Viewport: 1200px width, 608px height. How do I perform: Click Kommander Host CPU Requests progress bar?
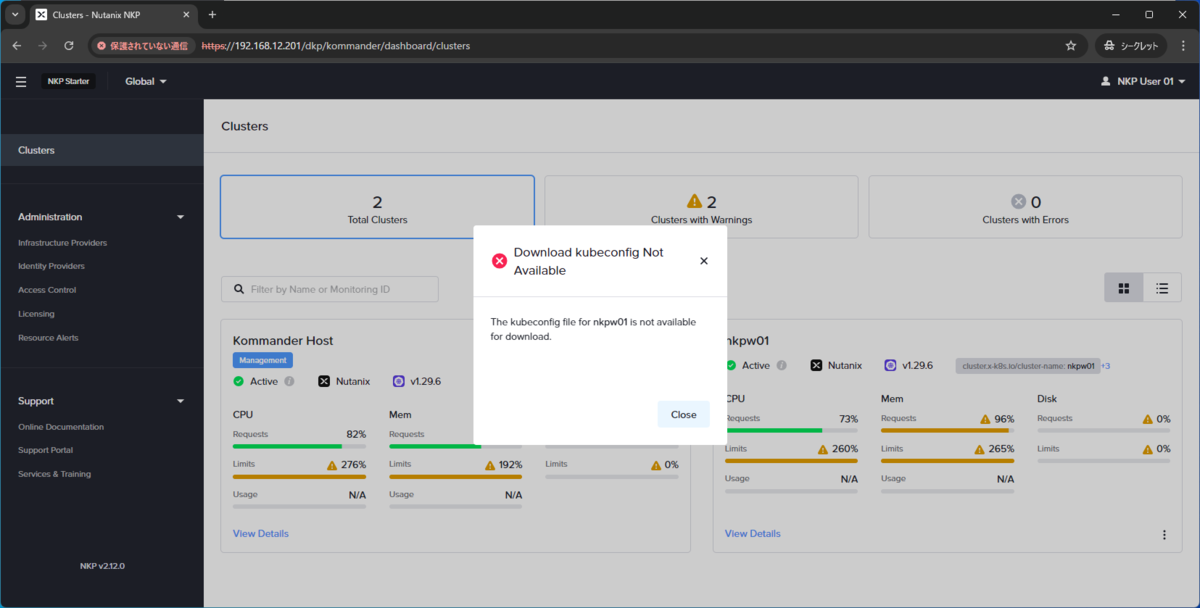tap(299, 446)
